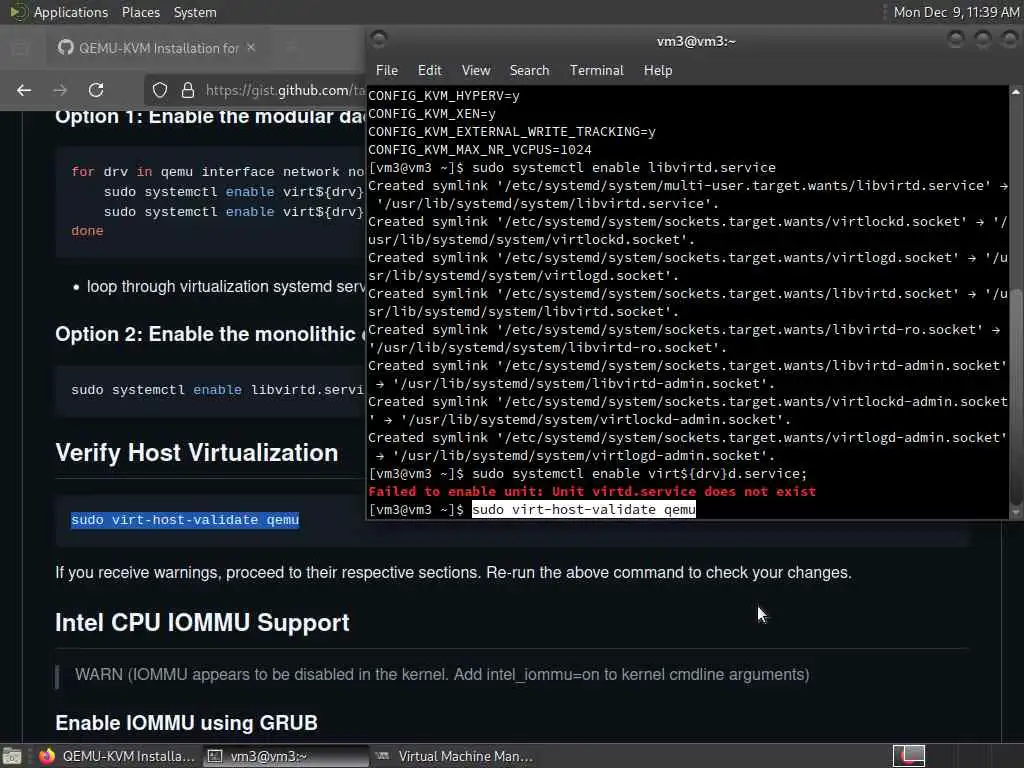Click the red Failed to enable unit error line
The width and height of the screenshot is (1024, 768).
pyautogui.click(x=592, y=491)
